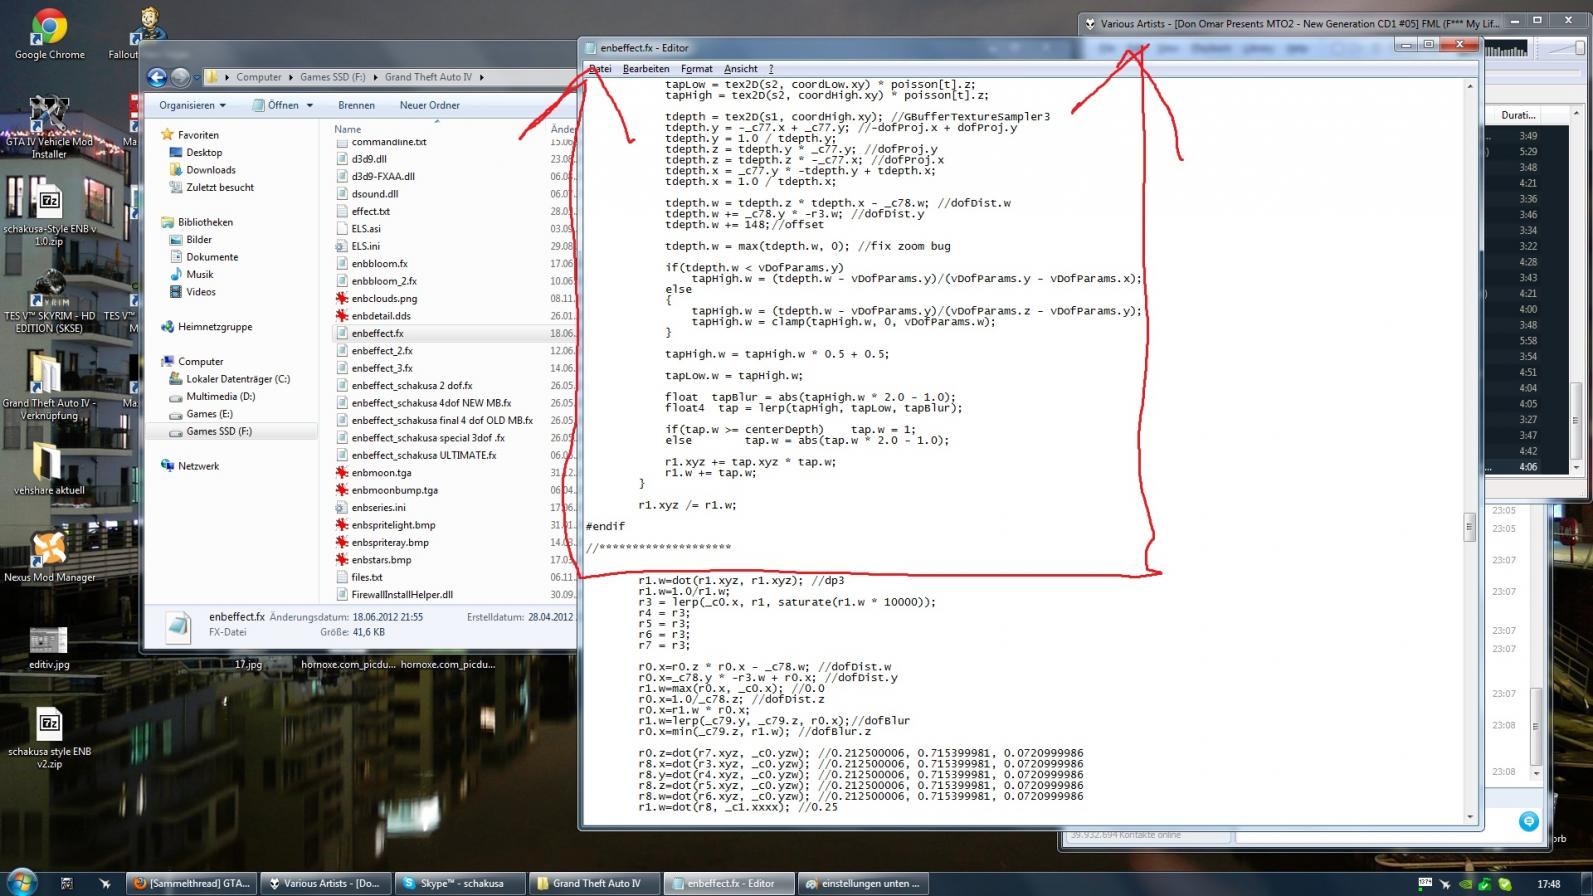Click Editor scrollbar thumb
Screen dimensions: 1593x896
coord(1470,526)
